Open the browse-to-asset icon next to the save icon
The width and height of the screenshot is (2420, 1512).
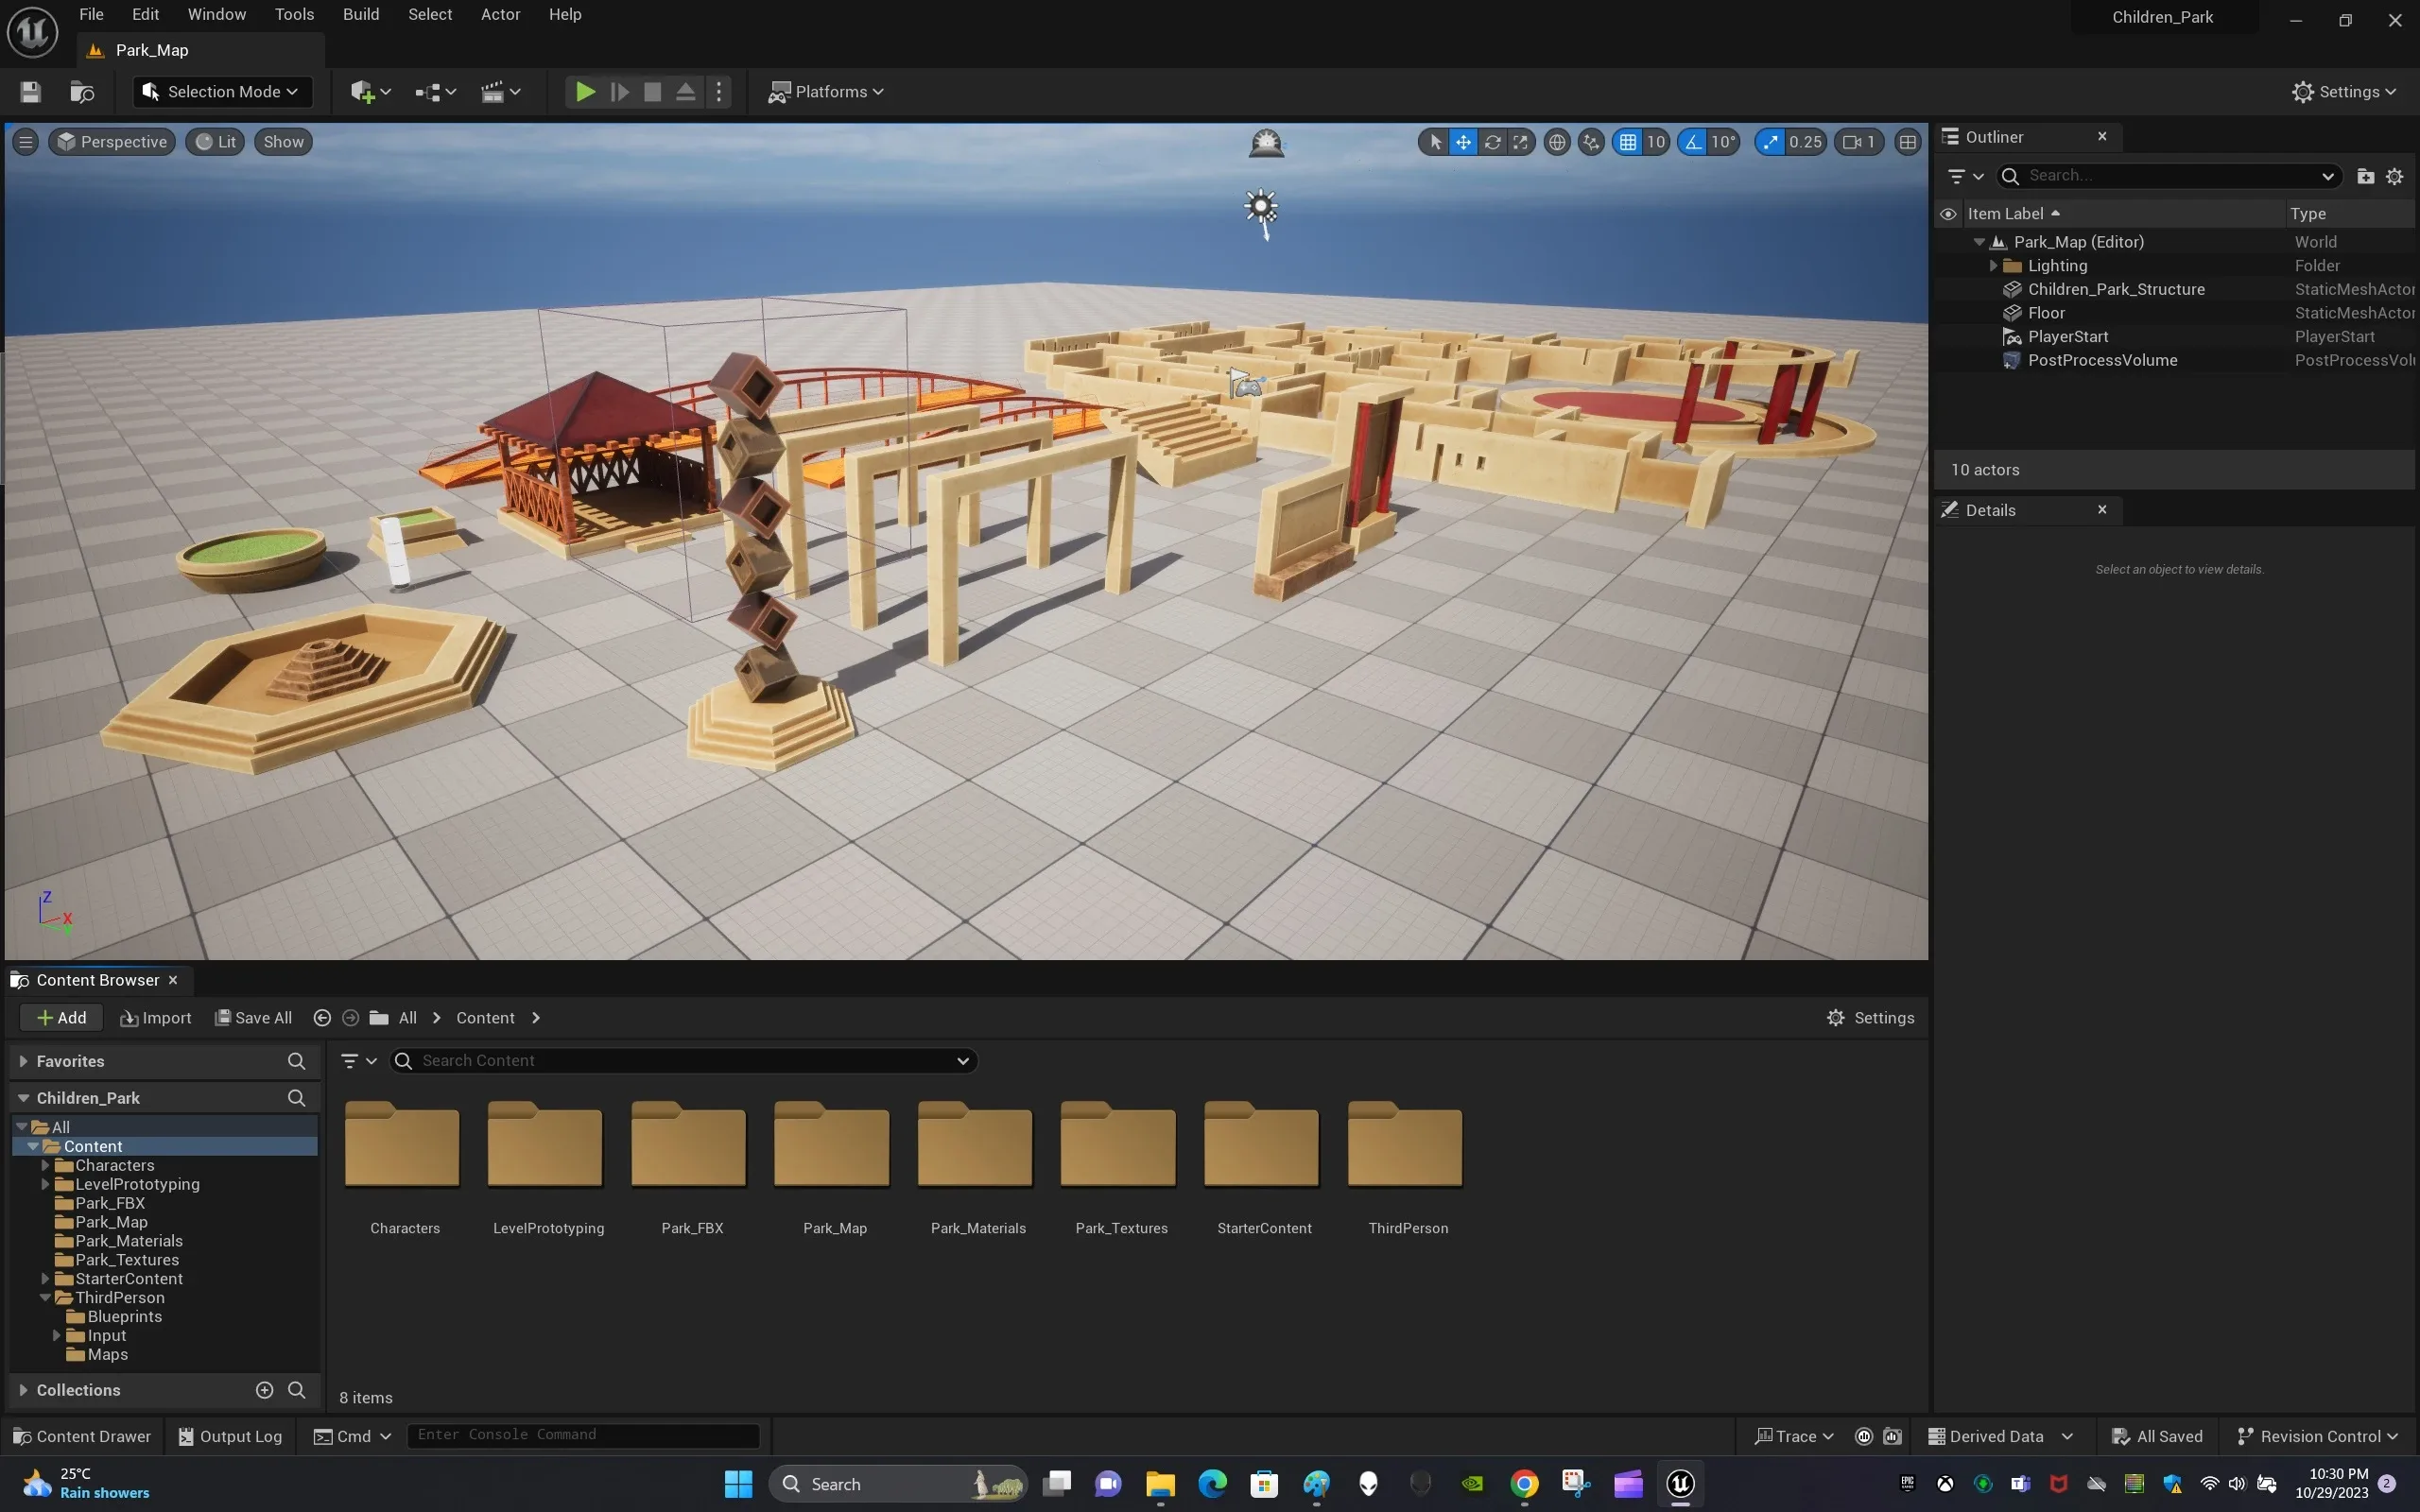click(x=82, y=92)
